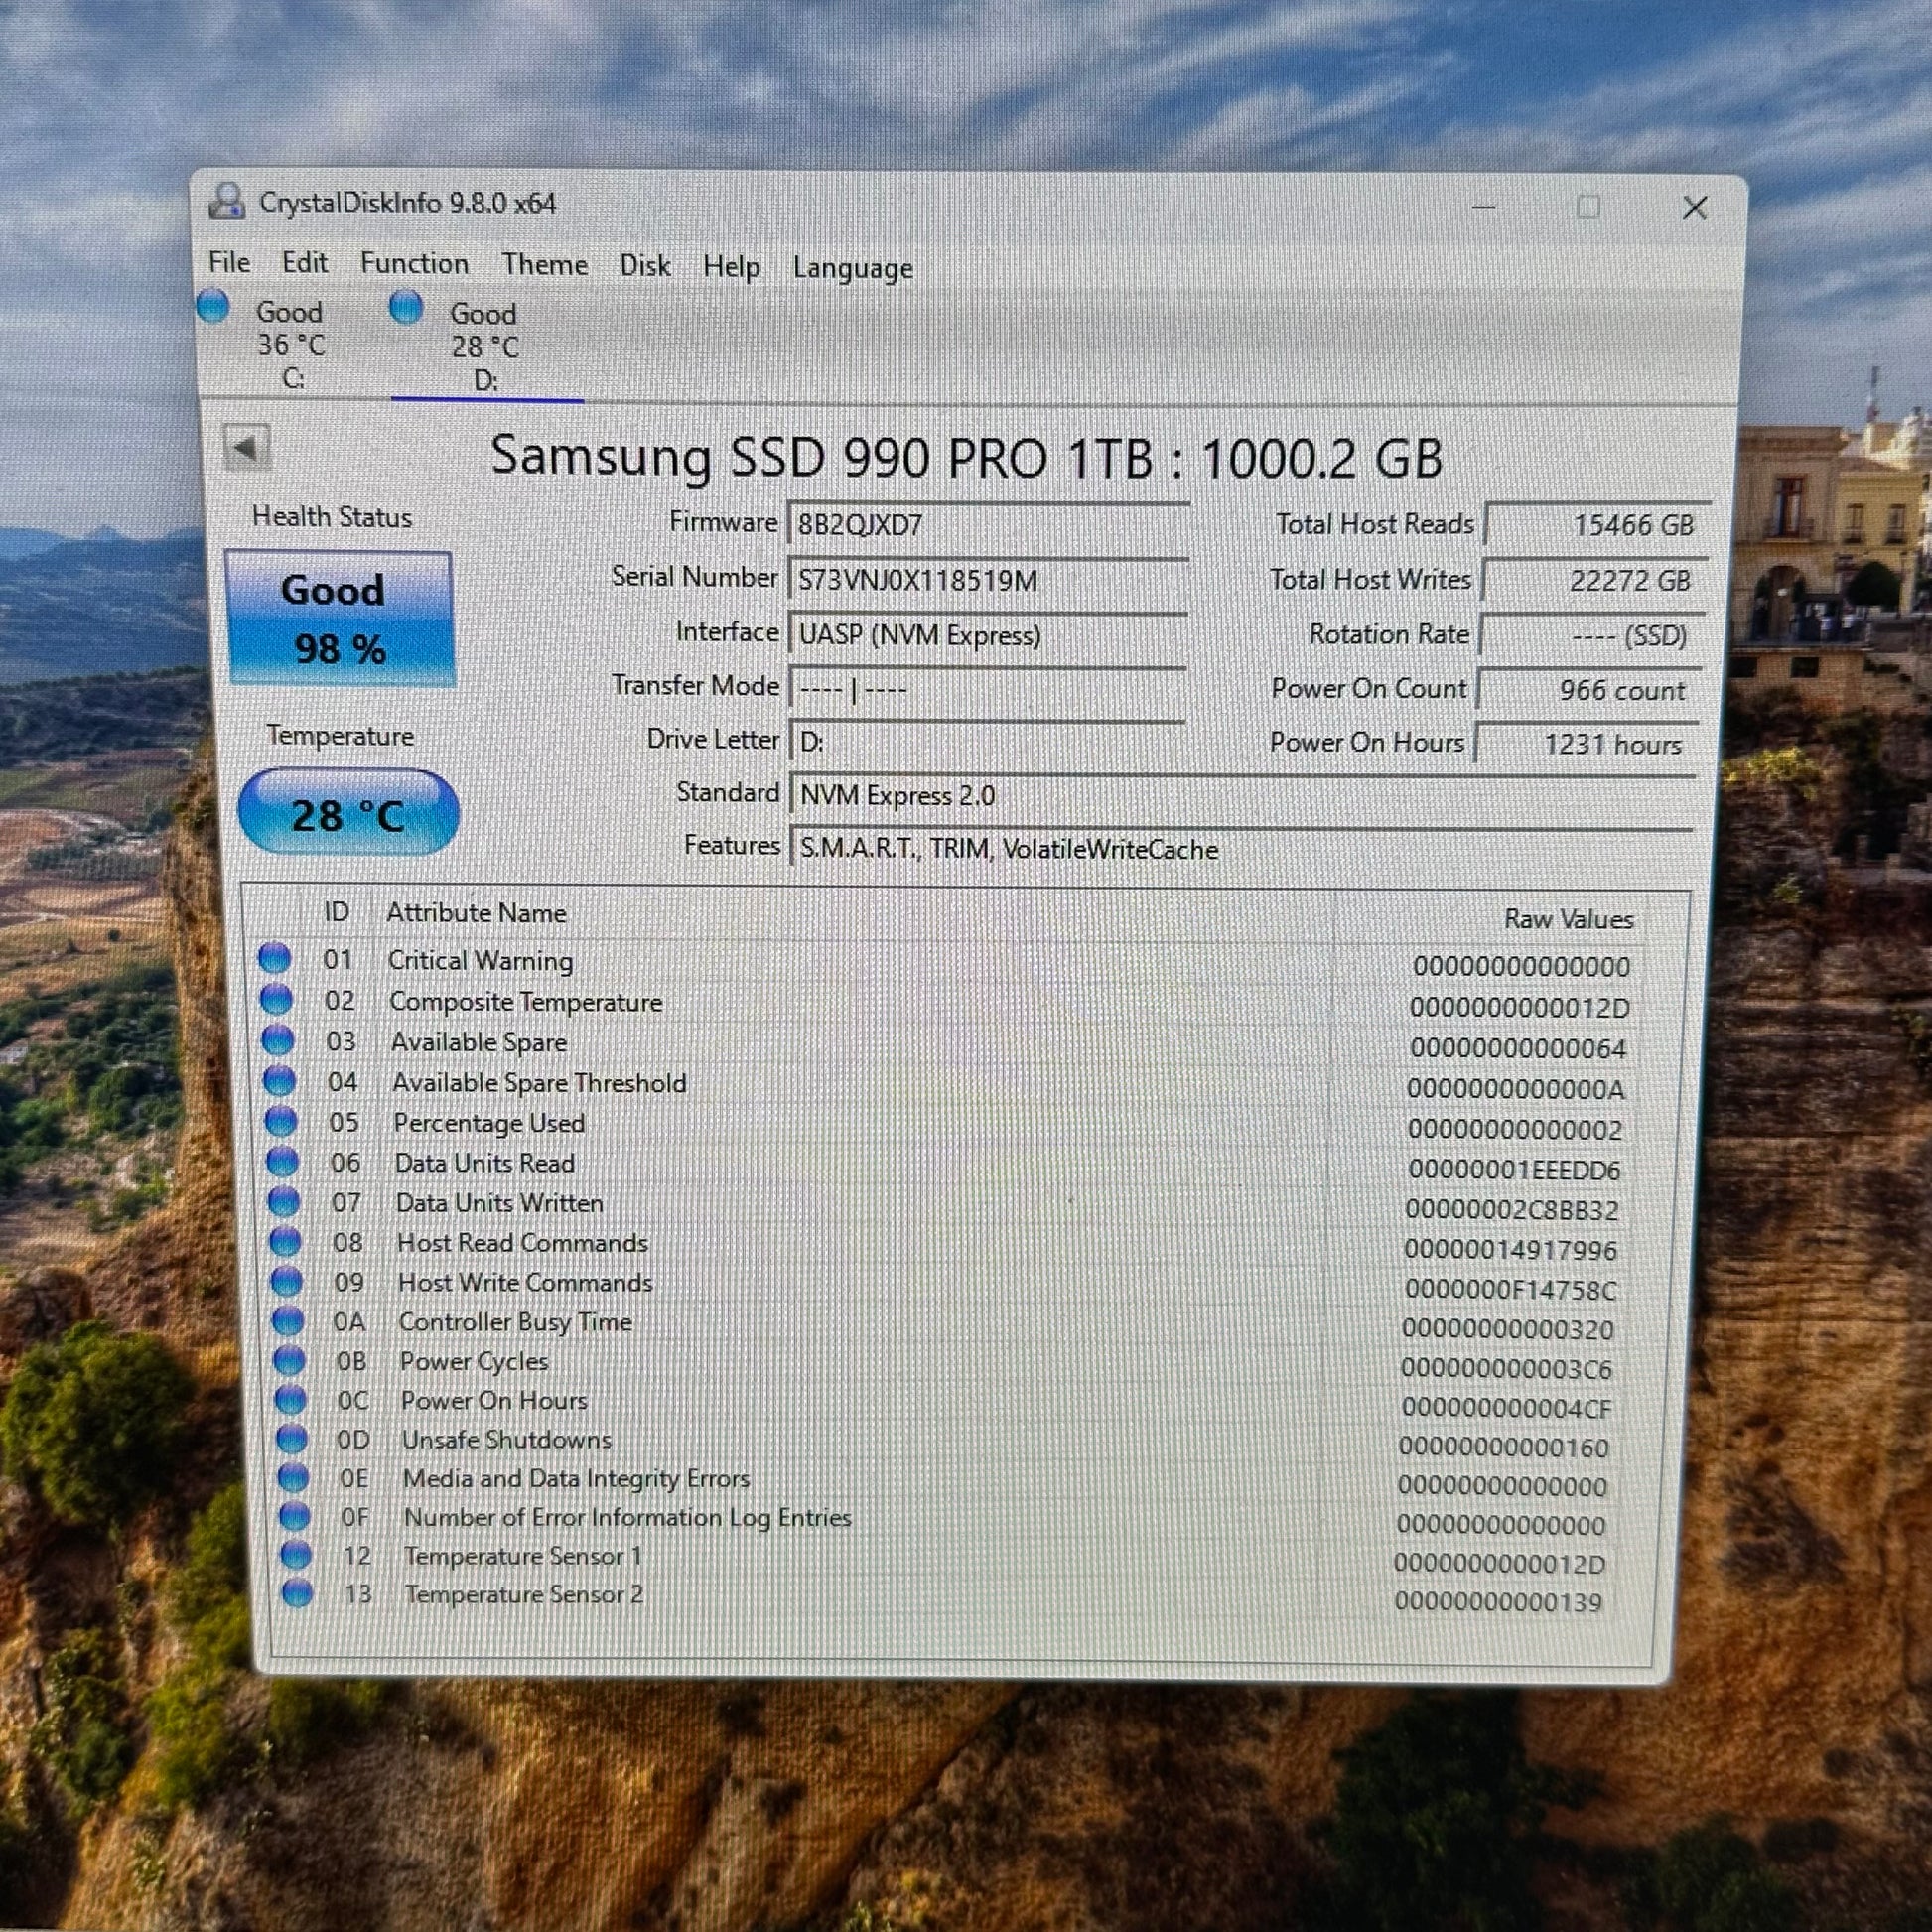The height and width of the screenshot is (1932, 1932).
Task: Select the Unsafe Shutdowns attribute name
Action: [x=506, y=1439]
